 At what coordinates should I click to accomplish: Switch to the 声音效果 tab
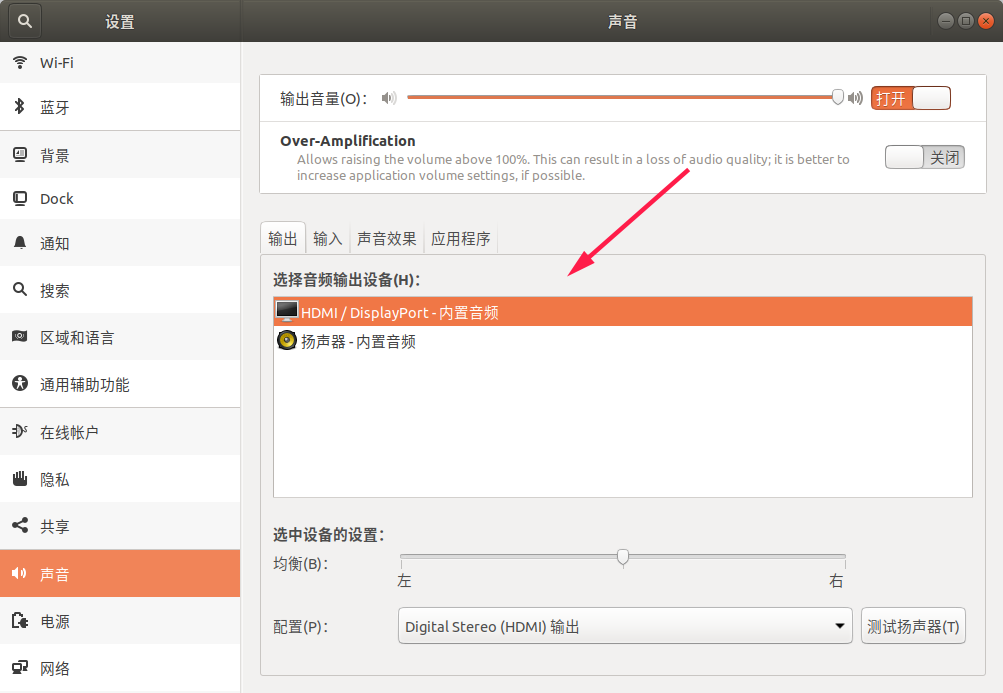tap(386, 239)
